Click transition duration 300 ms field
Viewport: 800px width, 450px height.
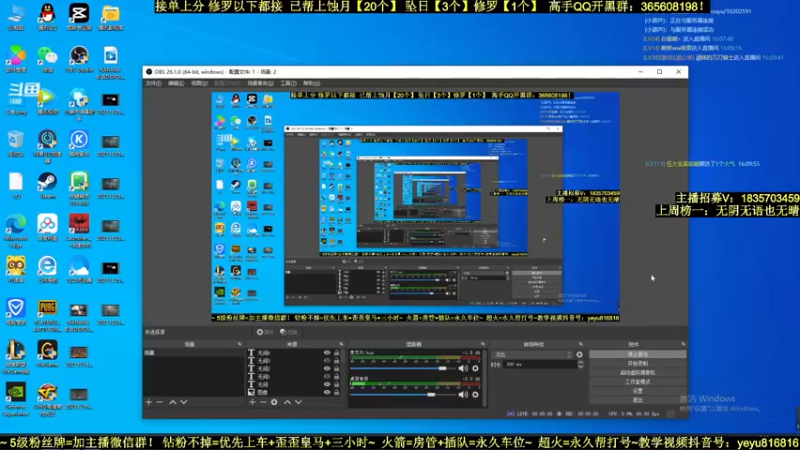[x=540, y=364]
